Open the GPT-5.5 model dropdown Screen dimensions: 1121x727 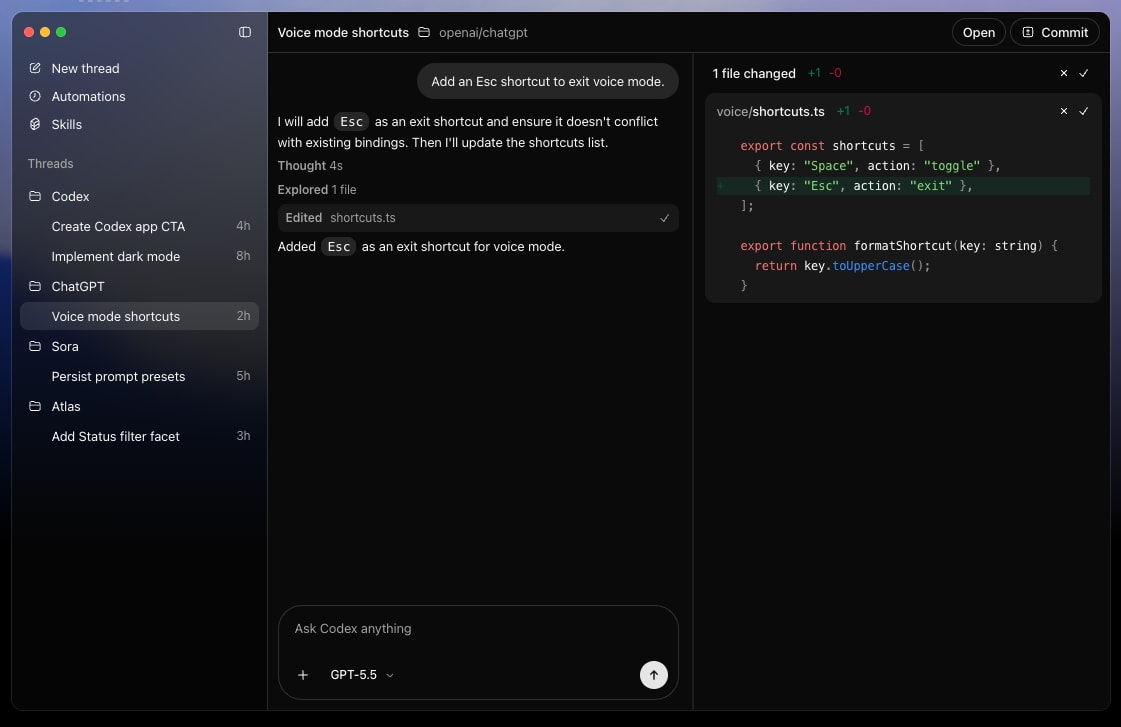click(362, 675)
